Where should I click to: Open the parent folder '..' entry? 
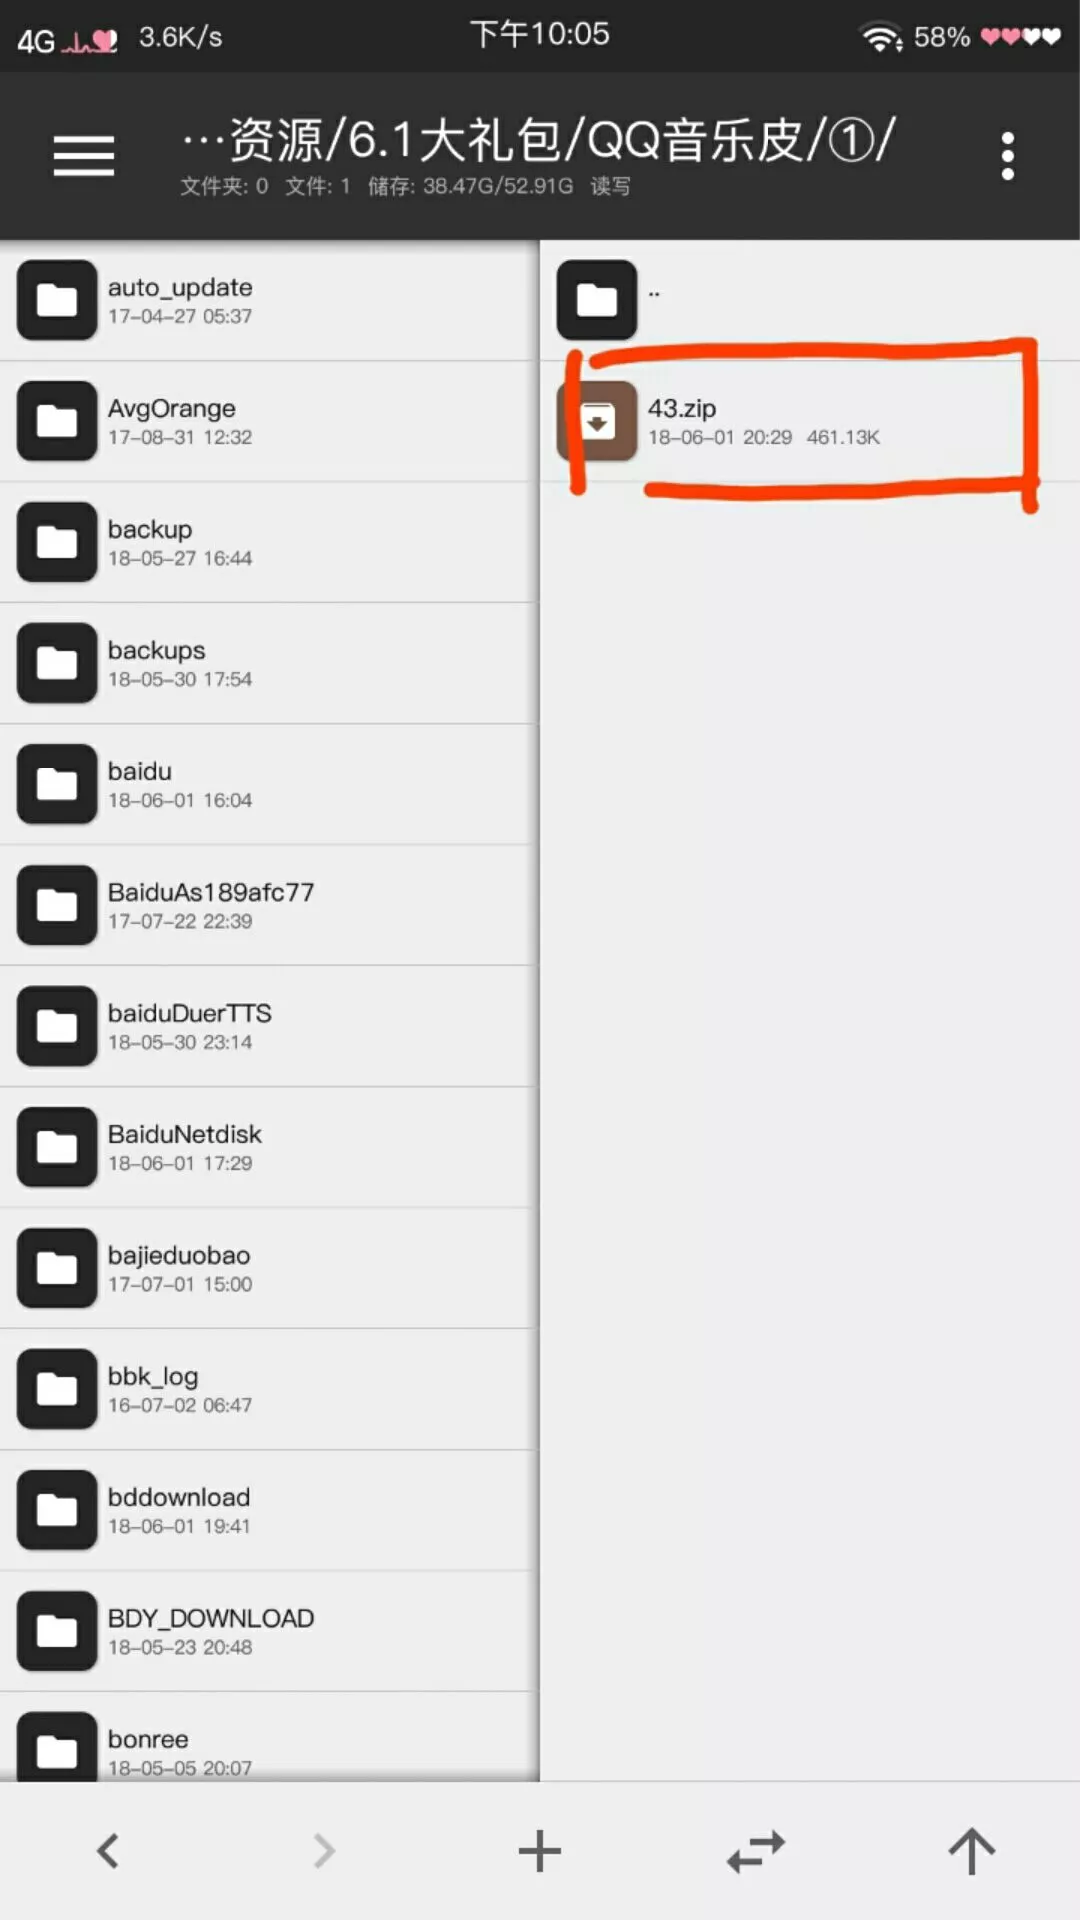[810, 300]
